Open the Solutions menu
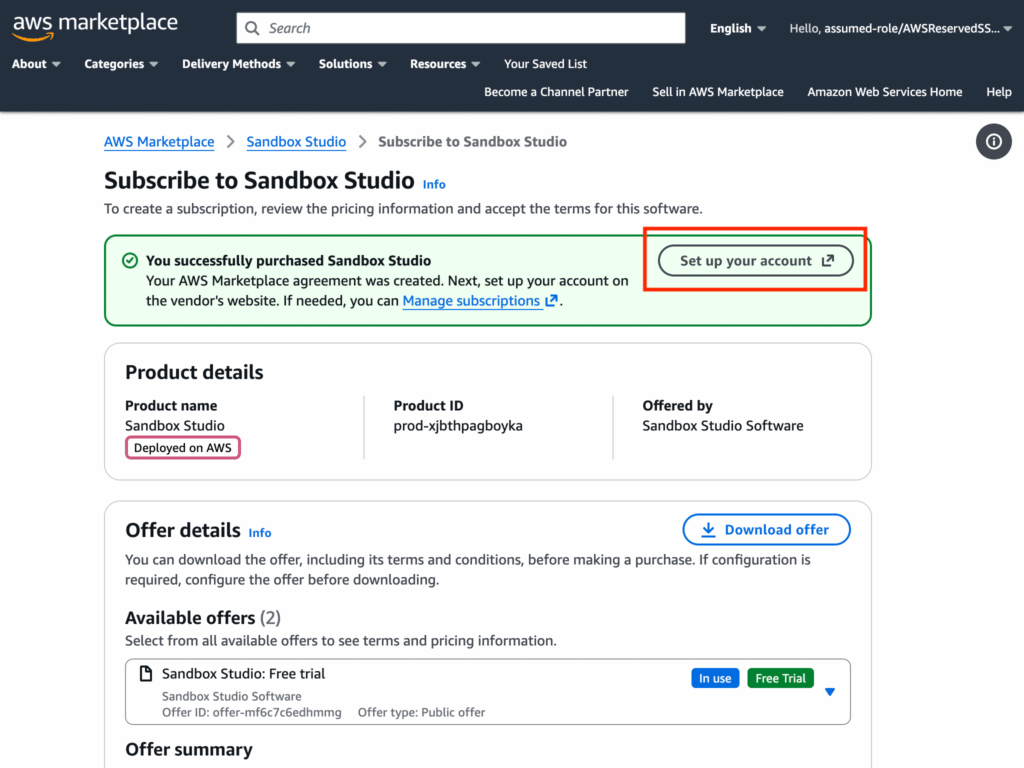This screenshot has height=768, width=1024. 352,64
